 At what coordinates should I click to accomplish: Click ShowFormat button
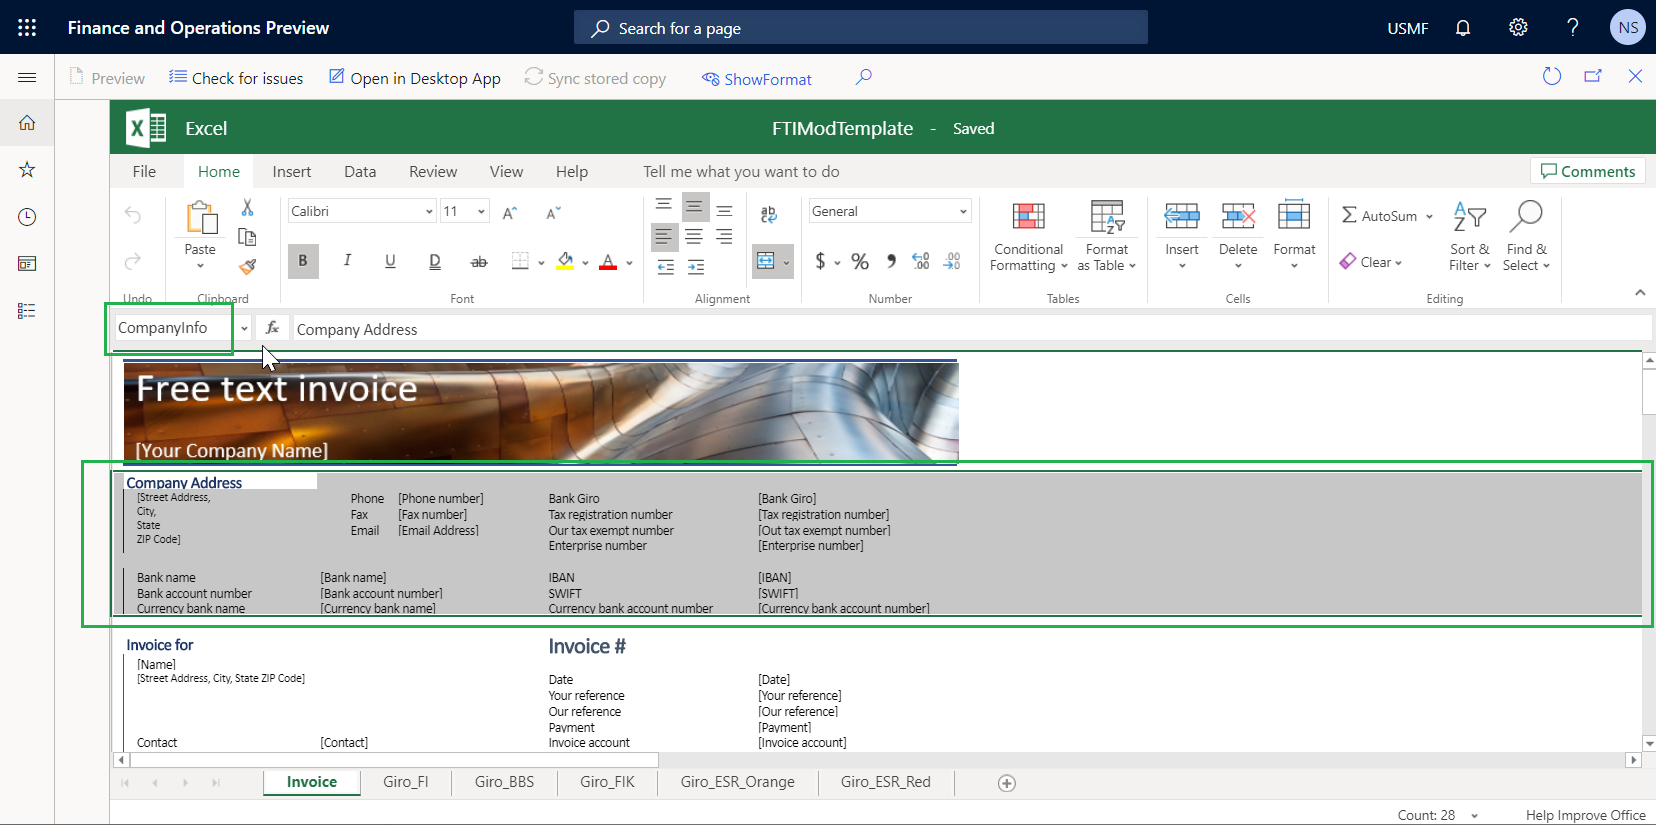click(x=757, y=79)
